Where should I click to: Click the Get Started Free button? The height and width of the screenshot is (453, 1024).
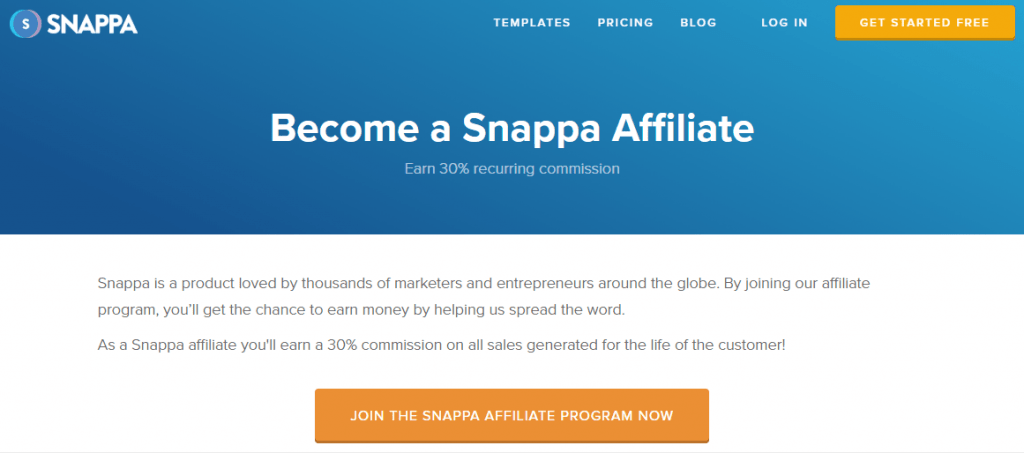click(x=924, y=22)
